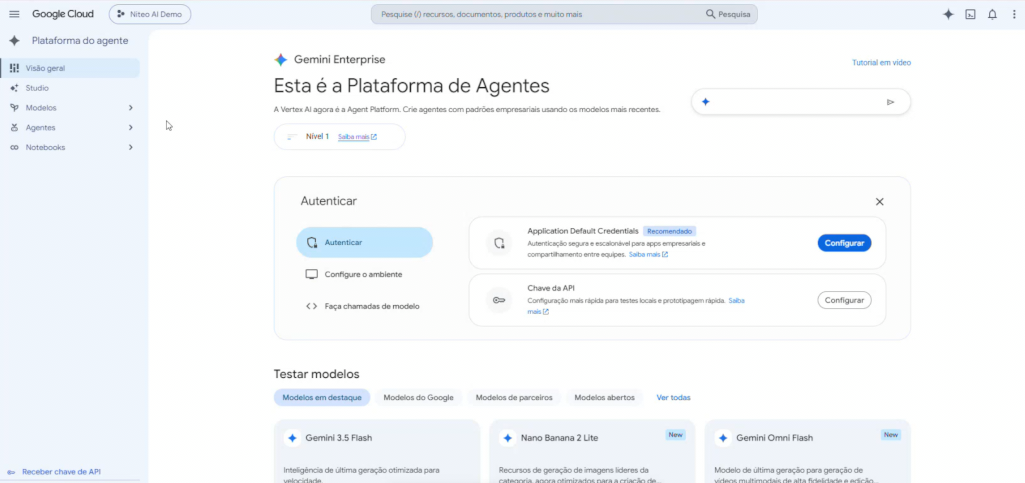1025x483 pixels.
Task: Click the Notebooks infinity icon in sidebar
Action: (x=14, y=148)
